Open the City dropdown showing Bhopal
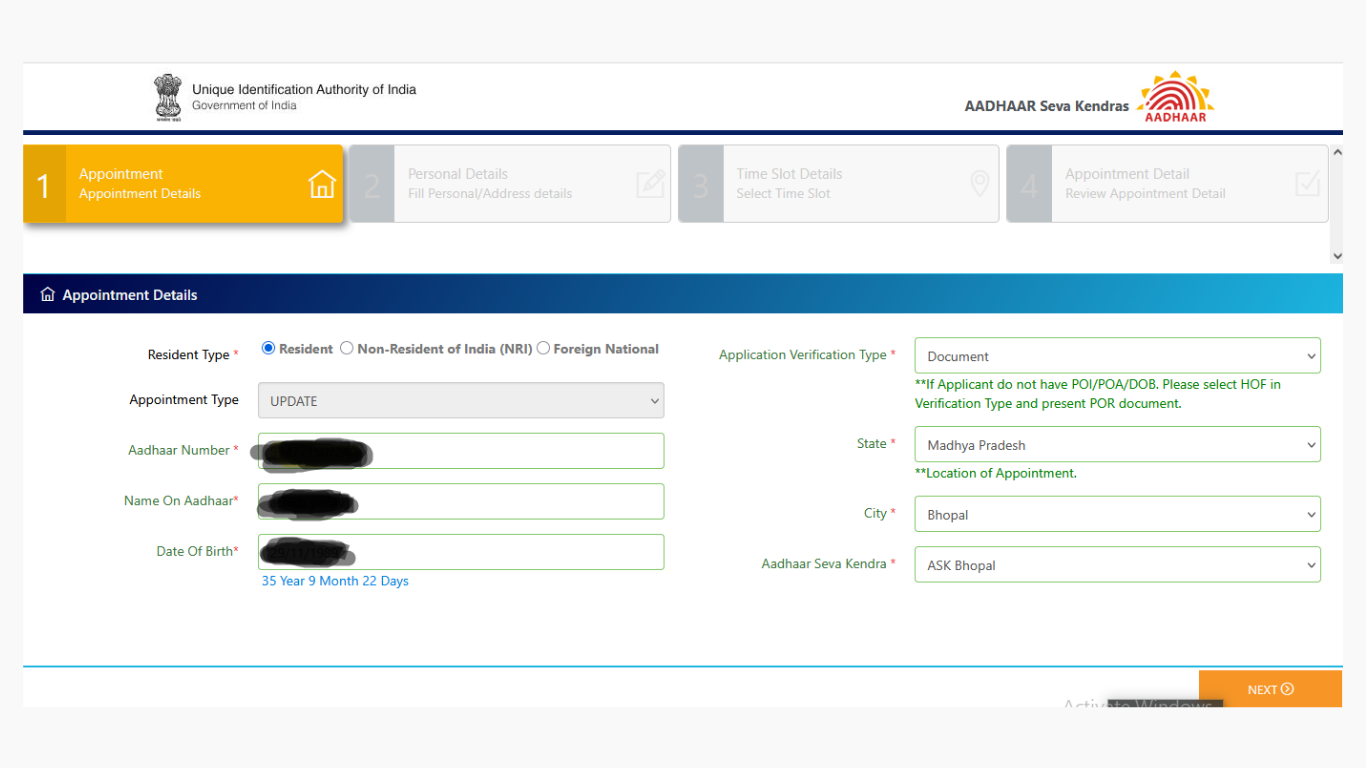Screen dimensions: 1366x768 pos(1116,515)
